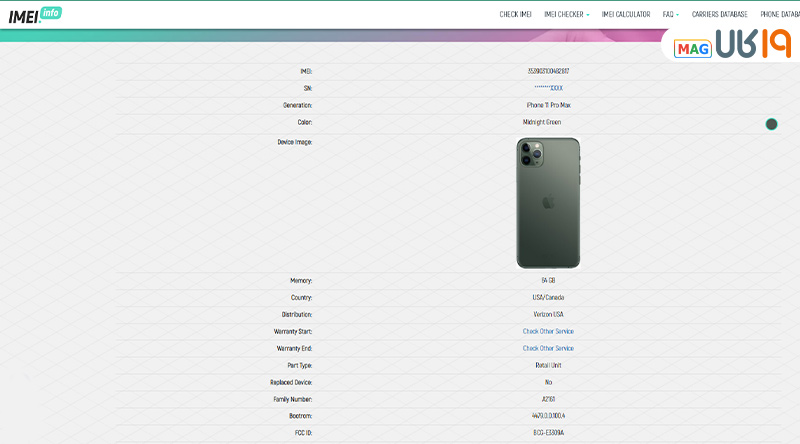
Task: Click the IMEI.info logo
Action: (34, 15)
